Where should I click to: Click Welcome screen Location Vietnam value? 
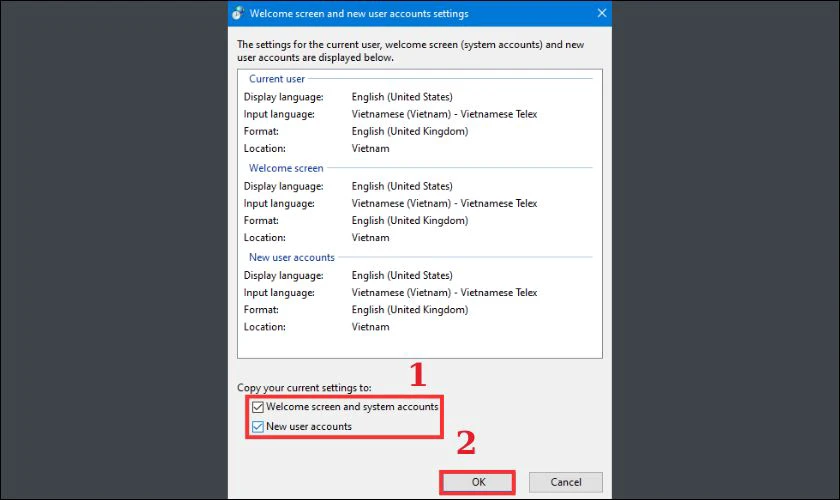370,238
